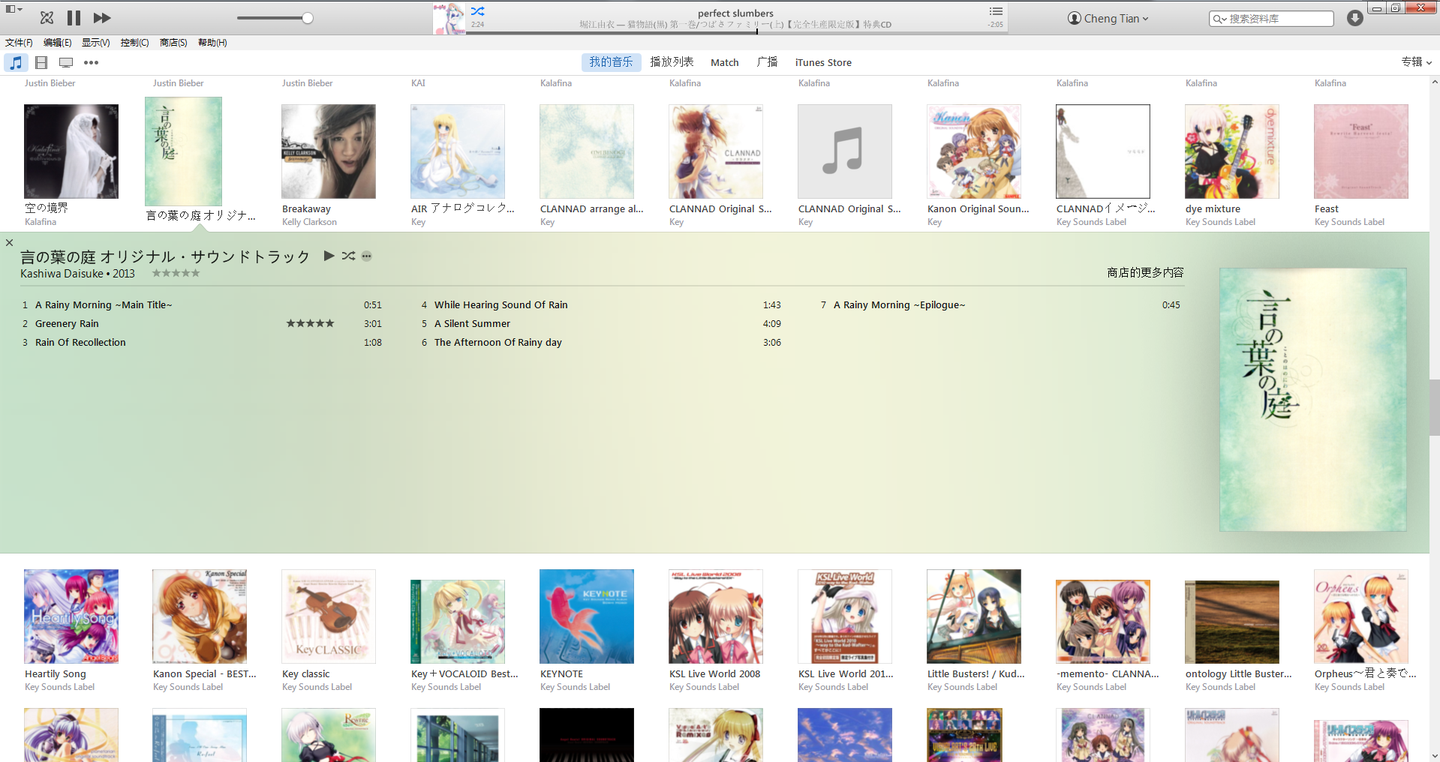Switch to the 播放列表 tab
The width and height of the screenshot is (1440, 762).
(672, 62)
